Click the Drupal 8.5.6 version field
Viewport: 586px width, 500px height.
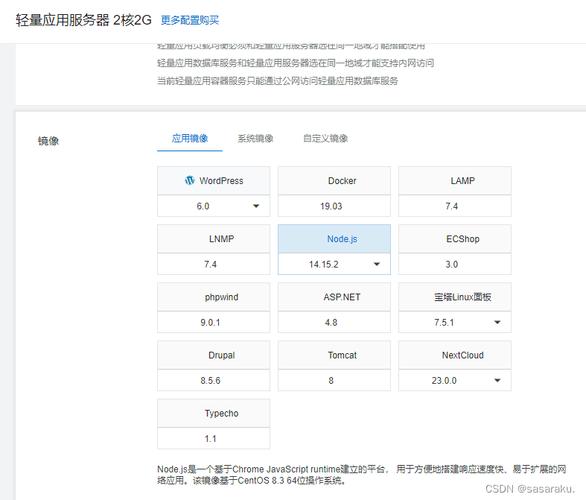[x=214, y=380]
